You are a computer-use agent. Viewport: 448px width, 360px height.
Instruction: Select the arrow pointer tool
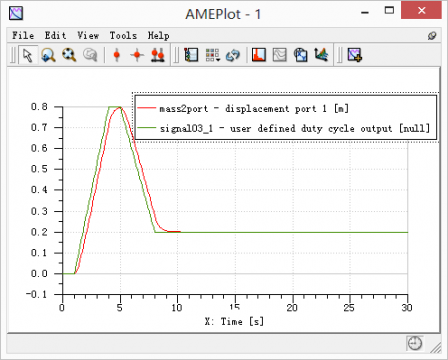(x=28, y=55)
